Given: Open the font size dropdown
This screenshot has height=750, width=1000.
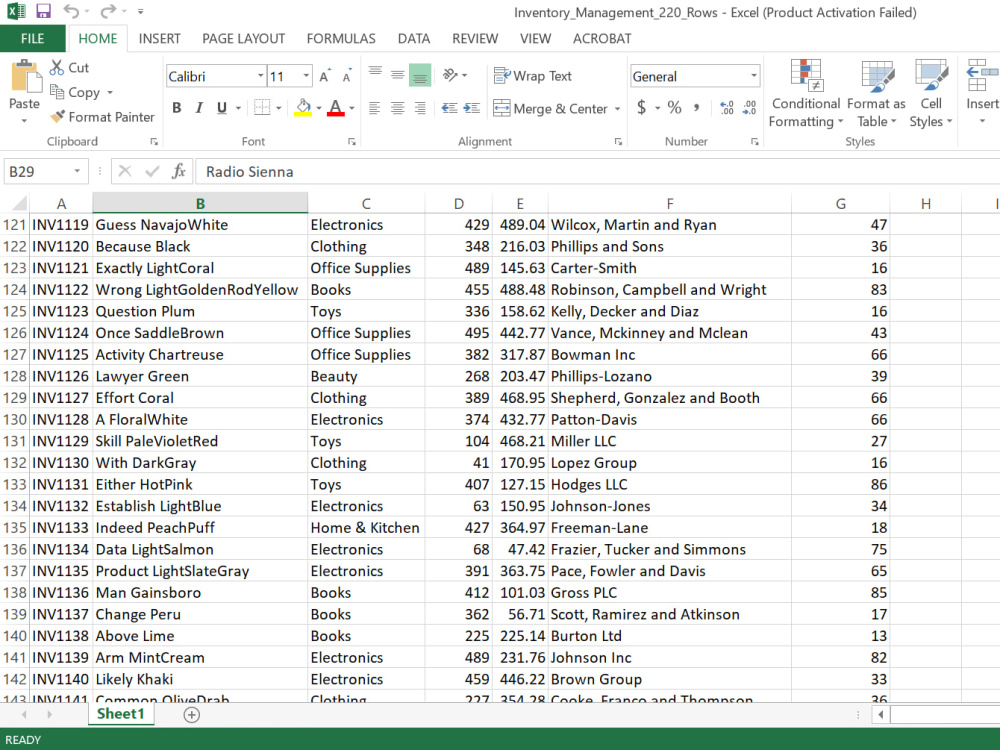Looking at the screenshot, I should pos(306,76).
